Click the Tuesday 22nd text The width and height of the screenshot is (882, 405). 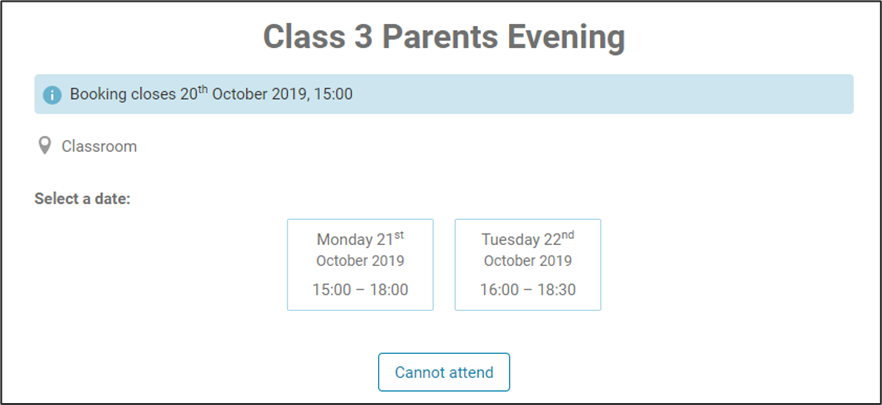pos(528,239)
